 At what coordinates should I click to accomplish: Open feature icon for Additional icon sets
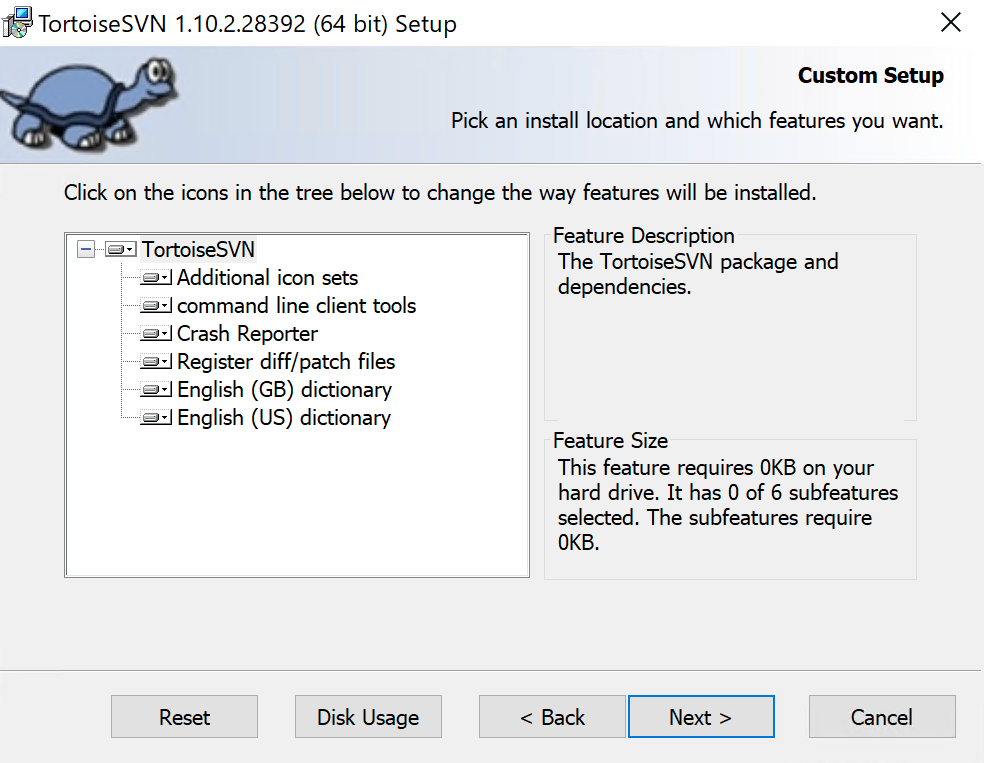click(x=156, y=278)
